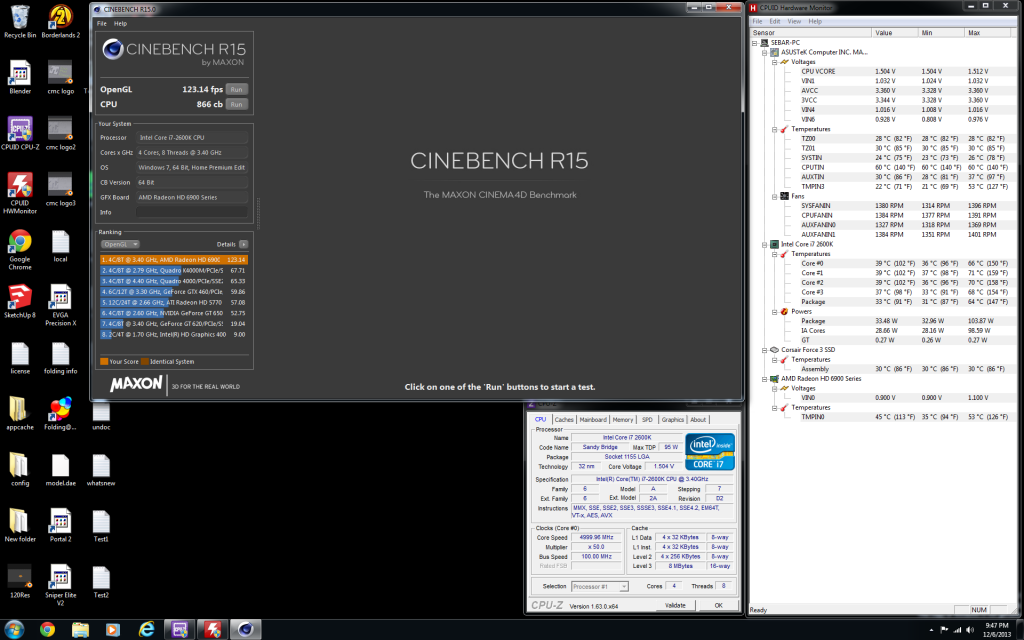Open the 120Res desktop icon
The height and width of the screenshot is (640, 1024).
coord(20,581)
